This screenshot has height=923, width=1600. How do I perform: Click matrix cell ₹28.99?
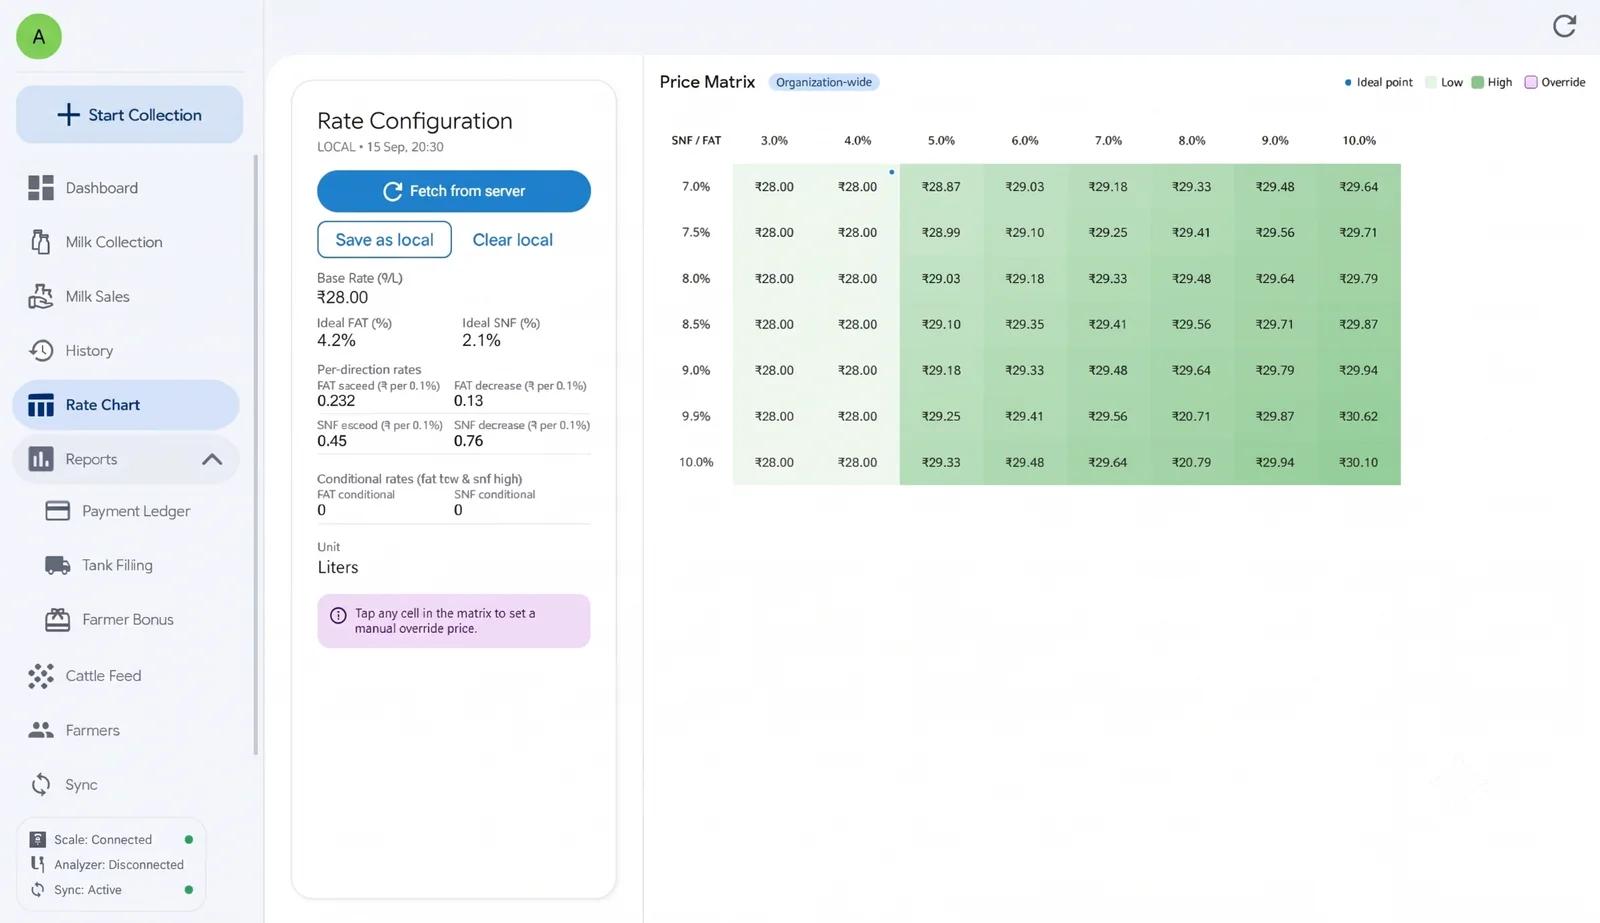[x=941, y=233]
